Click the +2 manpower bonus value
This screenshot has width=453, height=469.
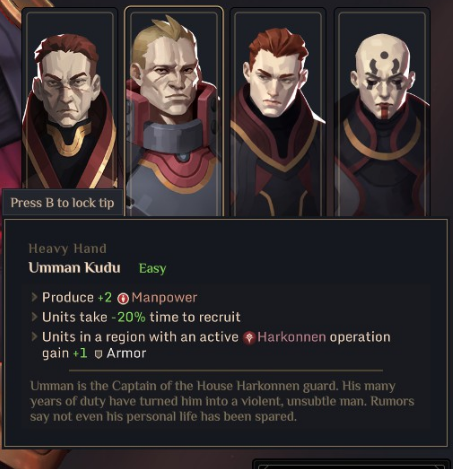104,298
